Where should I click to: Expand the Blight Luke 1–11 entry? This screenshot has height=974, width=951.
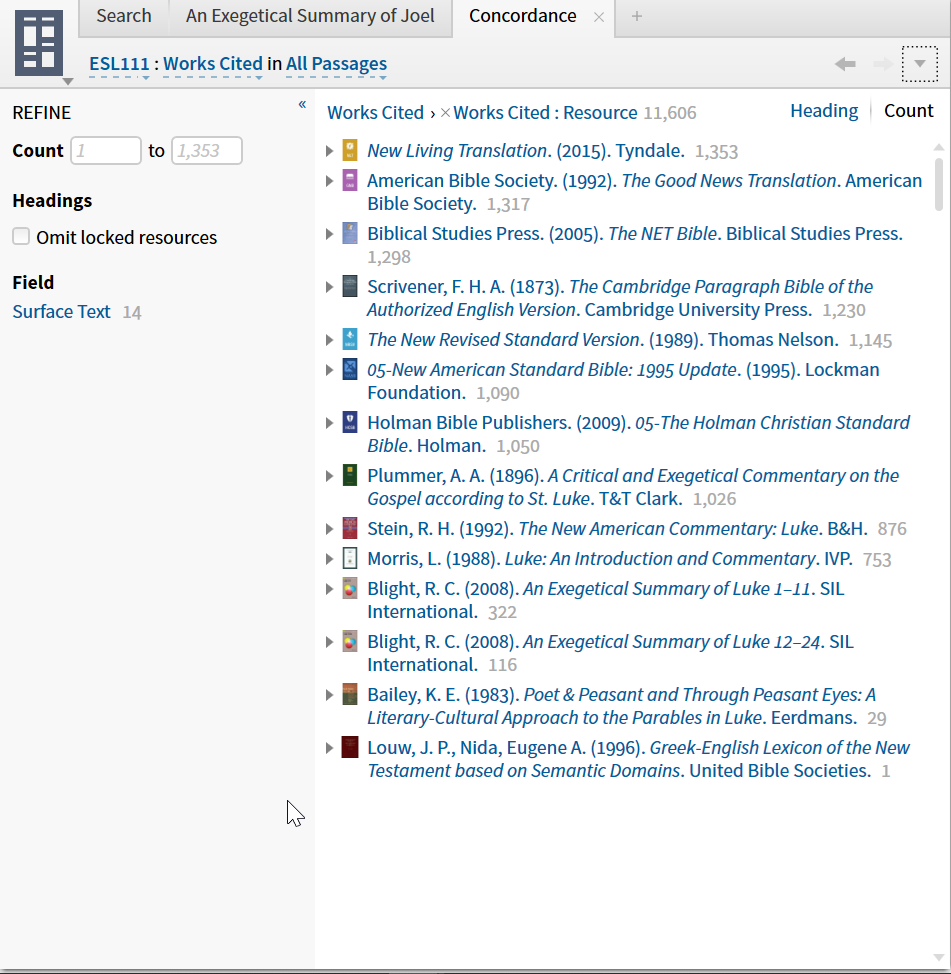(x=330, y=588)
